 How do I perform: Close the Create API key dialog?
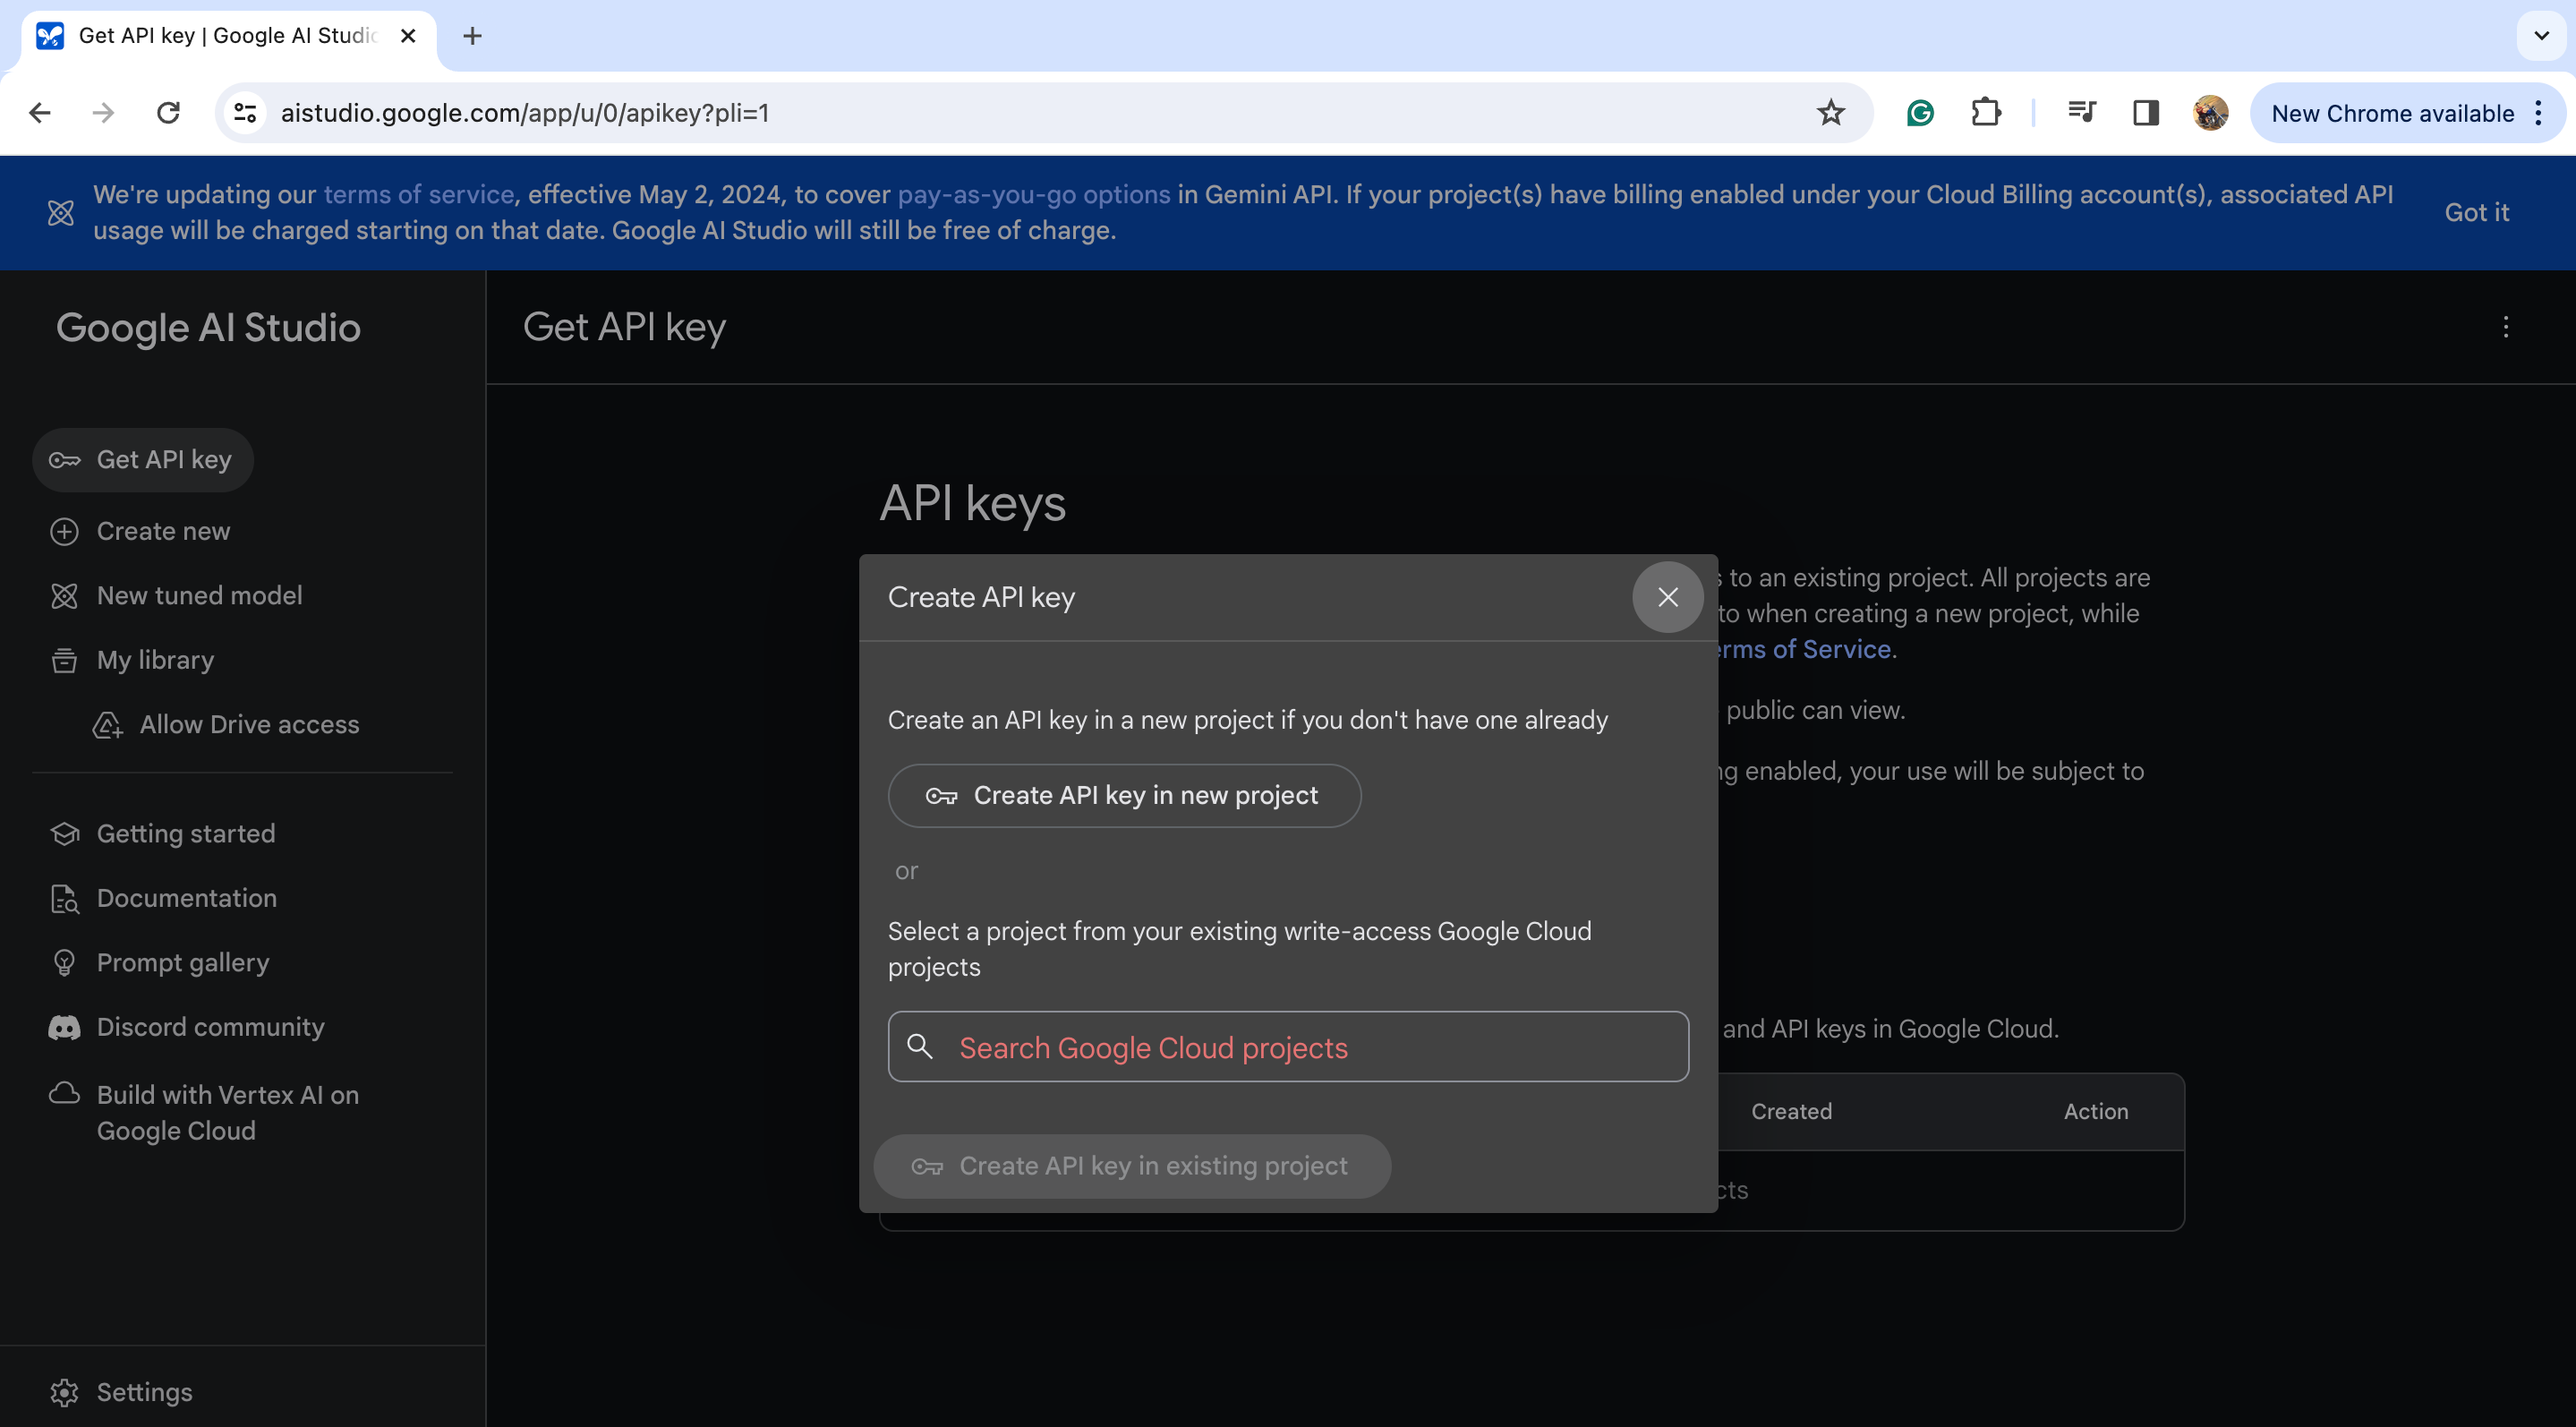1667,597
